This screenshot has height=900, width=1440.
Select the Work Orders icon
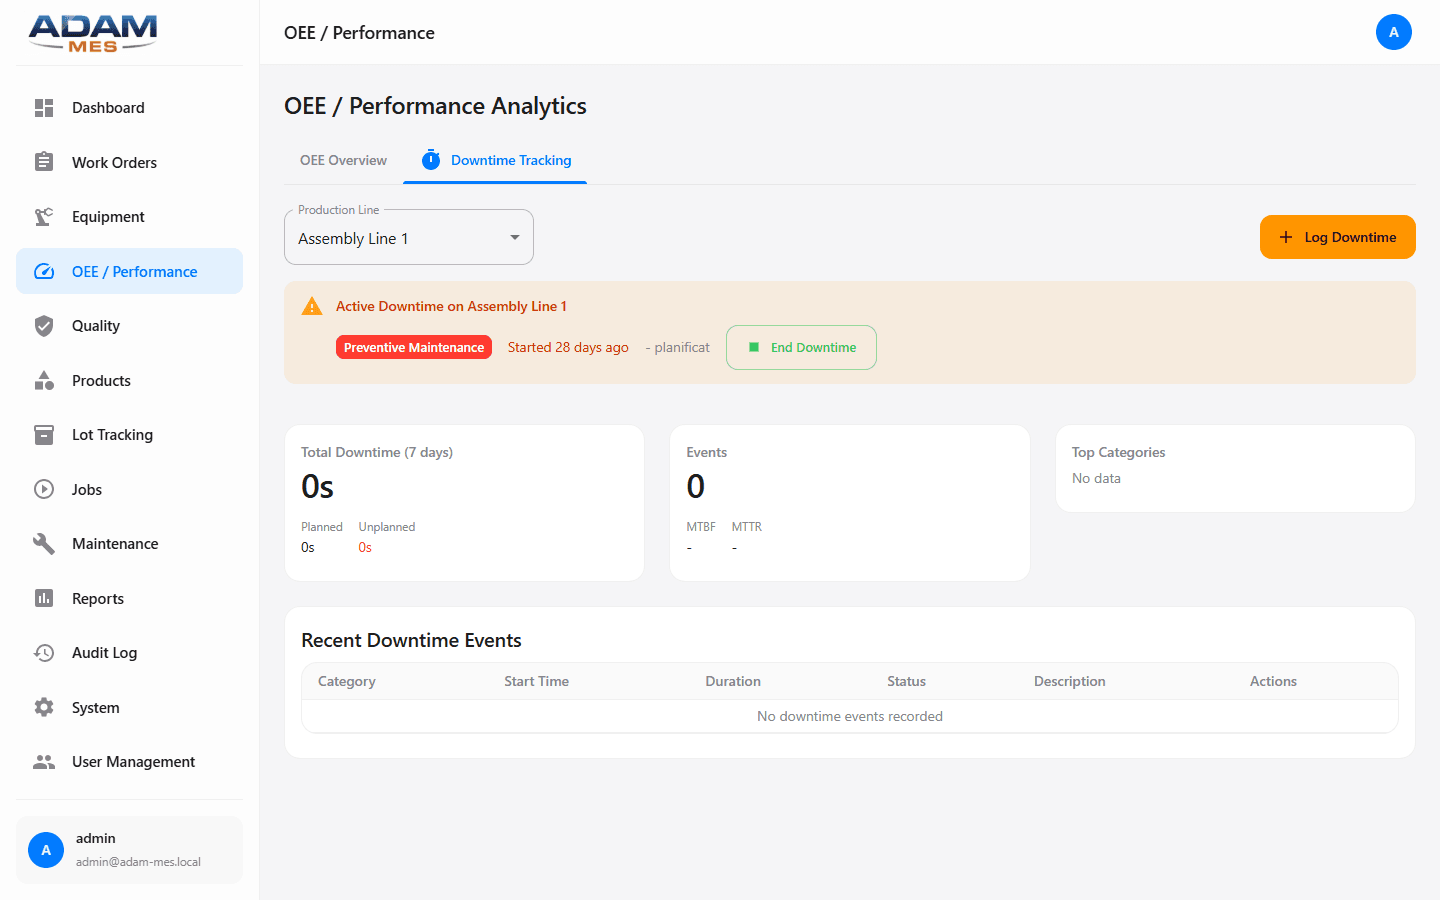(44, 162)
